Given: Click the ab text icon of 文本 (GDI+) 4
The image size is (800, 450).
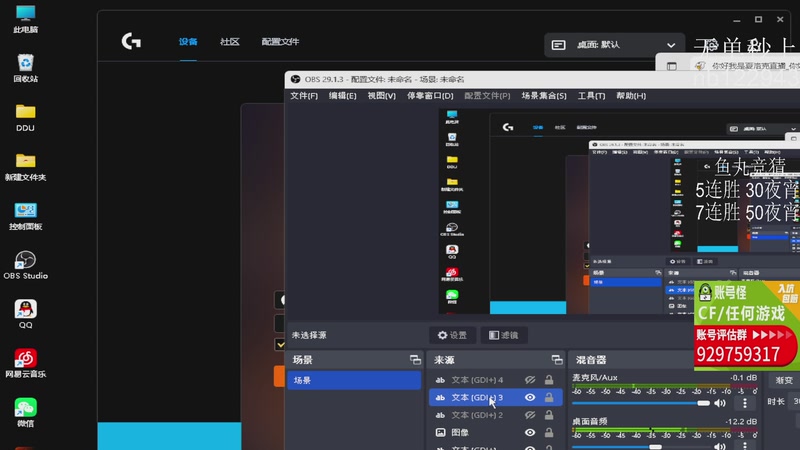Looking at the screenshot, I should click(x=440, y=380).
